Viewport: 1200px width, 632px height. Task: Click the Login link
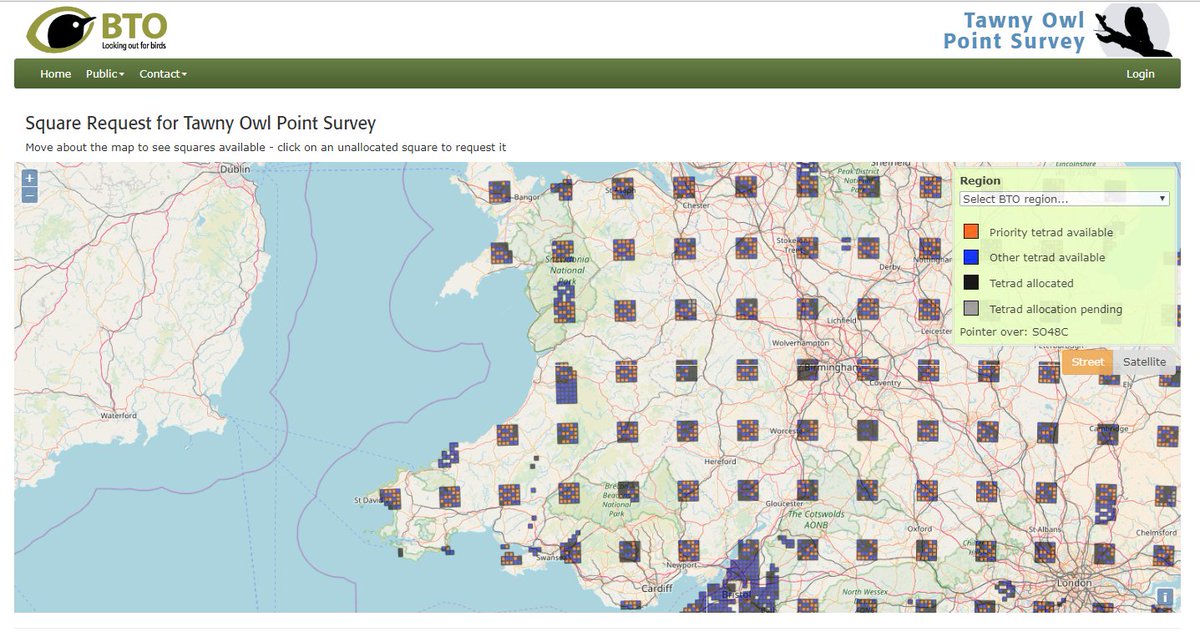coord(1140,74)
